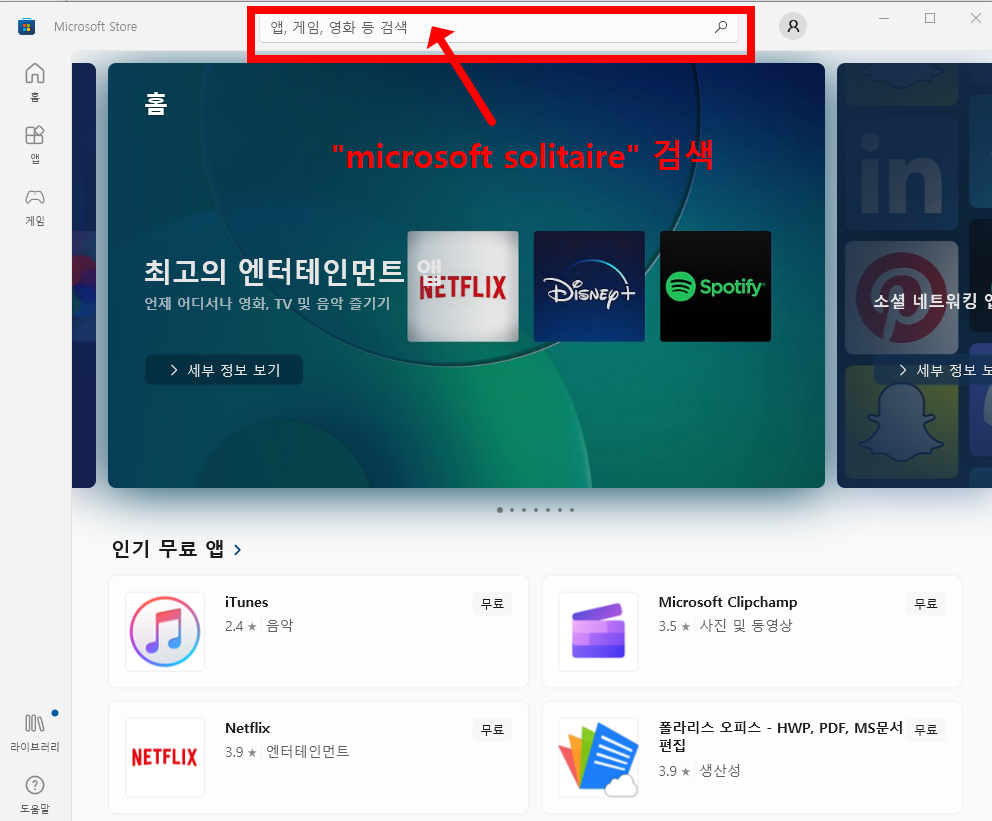Open the 게임 (Games) sidebar section
This screenshot has width=992, height=821.
35,207
